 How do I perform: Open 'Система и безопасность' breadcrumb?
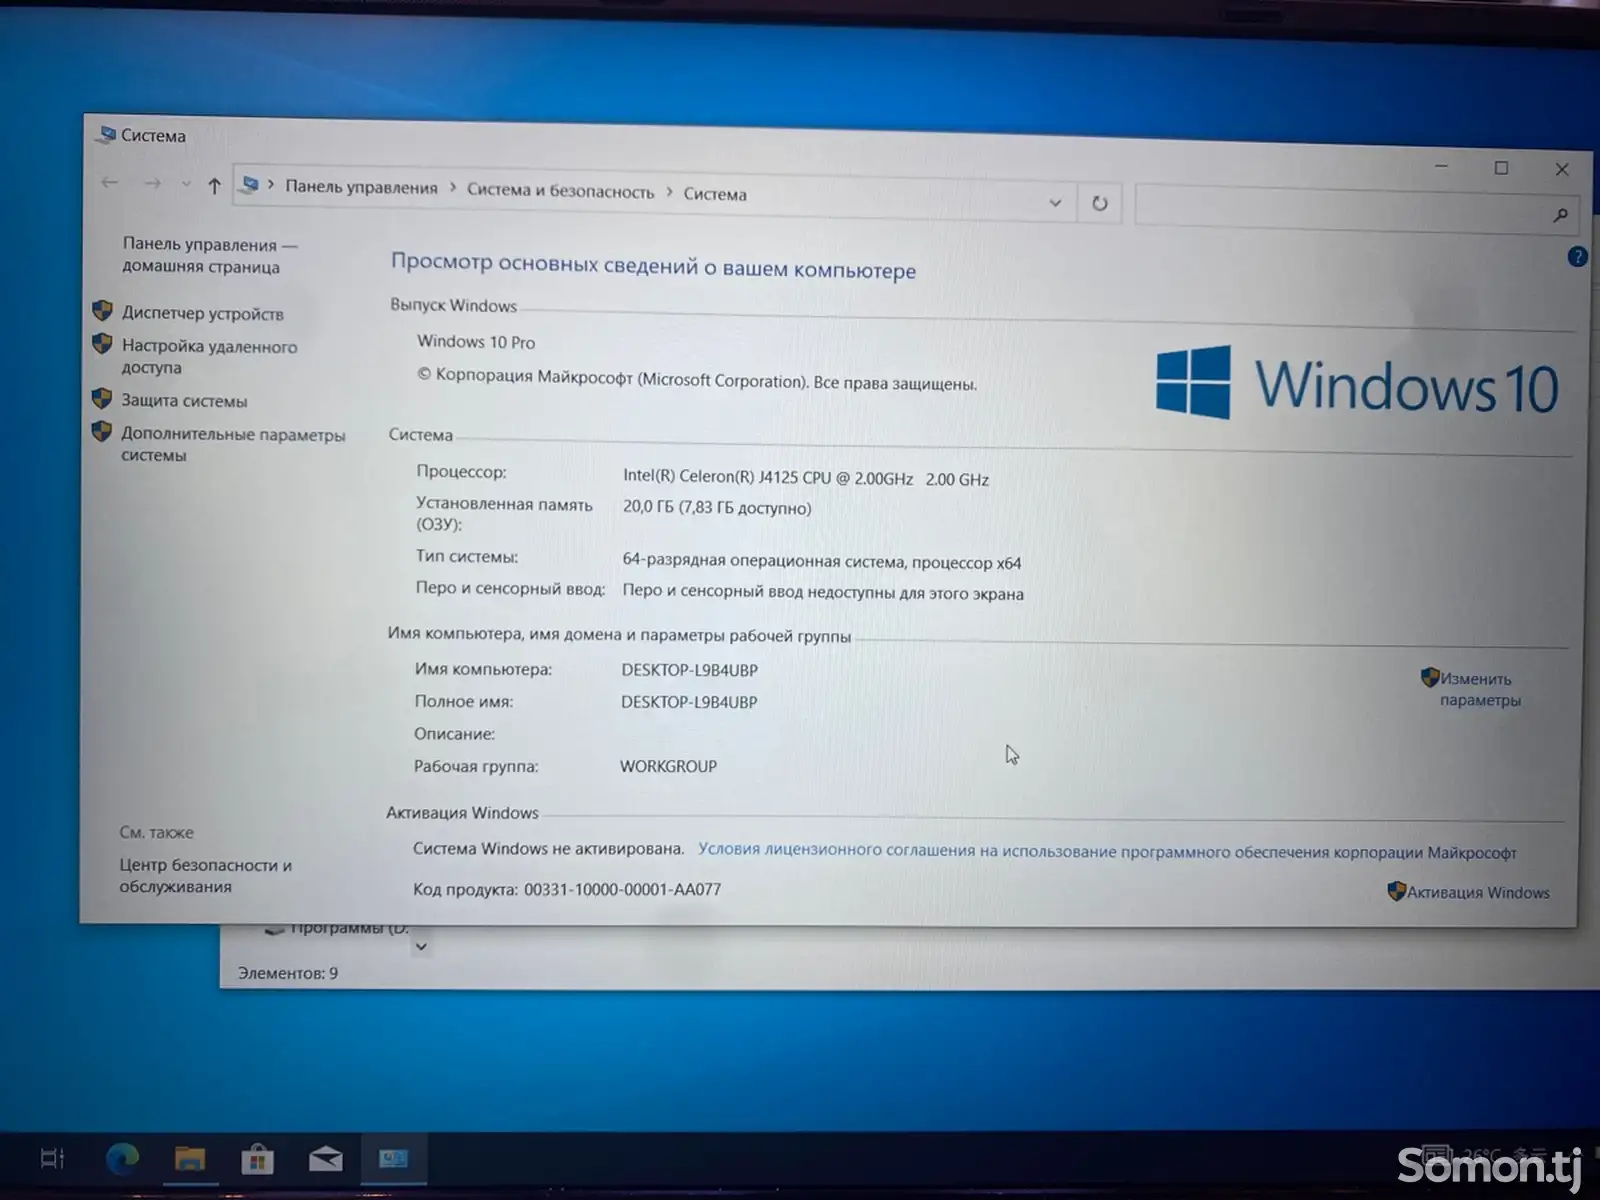[560, 191]
